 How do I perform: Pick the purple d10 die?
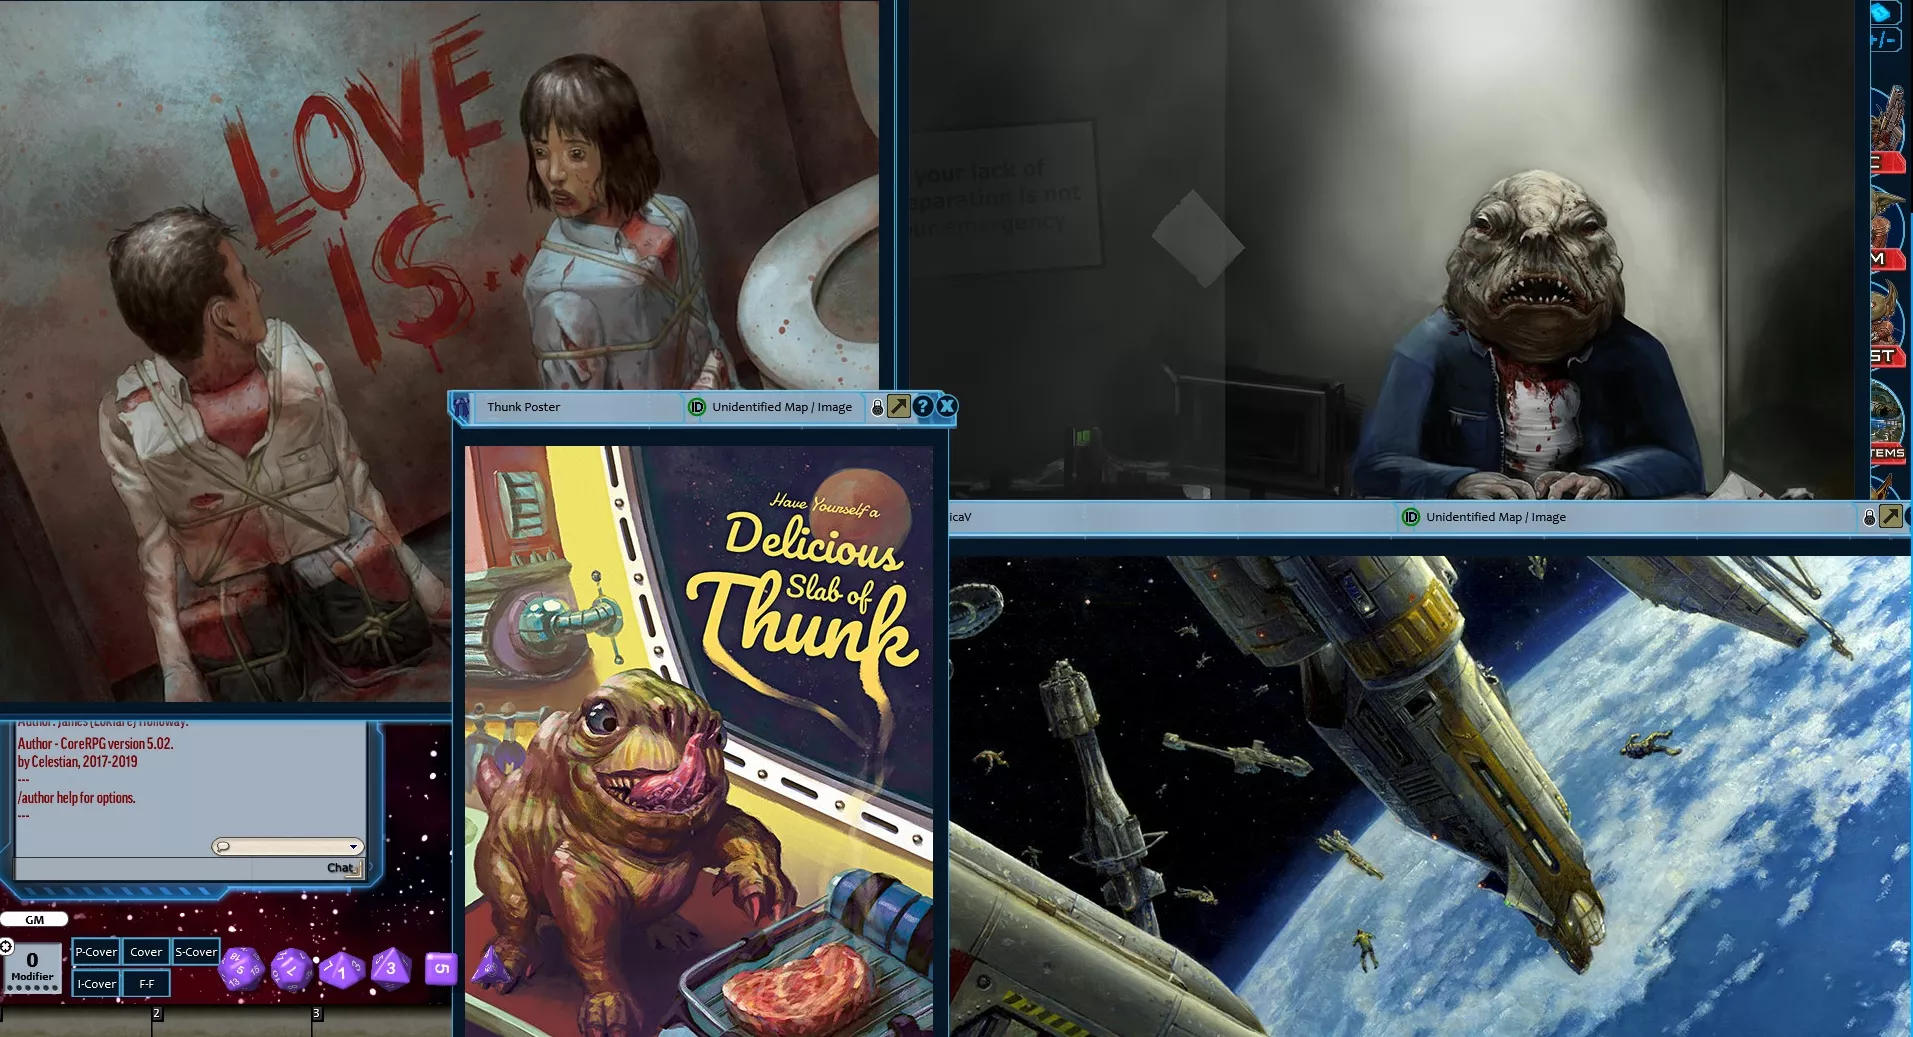[x=341, y=969]
